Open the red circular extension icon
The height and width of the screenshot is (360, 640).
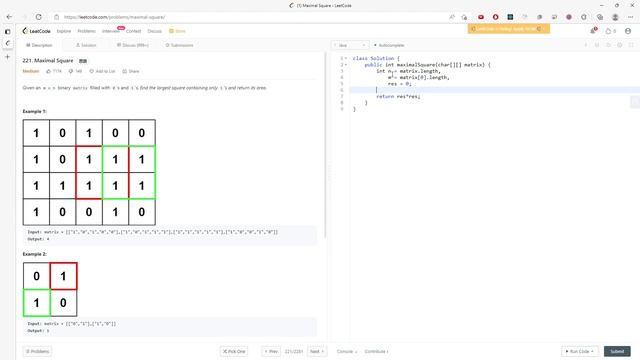tap(496, 17)
